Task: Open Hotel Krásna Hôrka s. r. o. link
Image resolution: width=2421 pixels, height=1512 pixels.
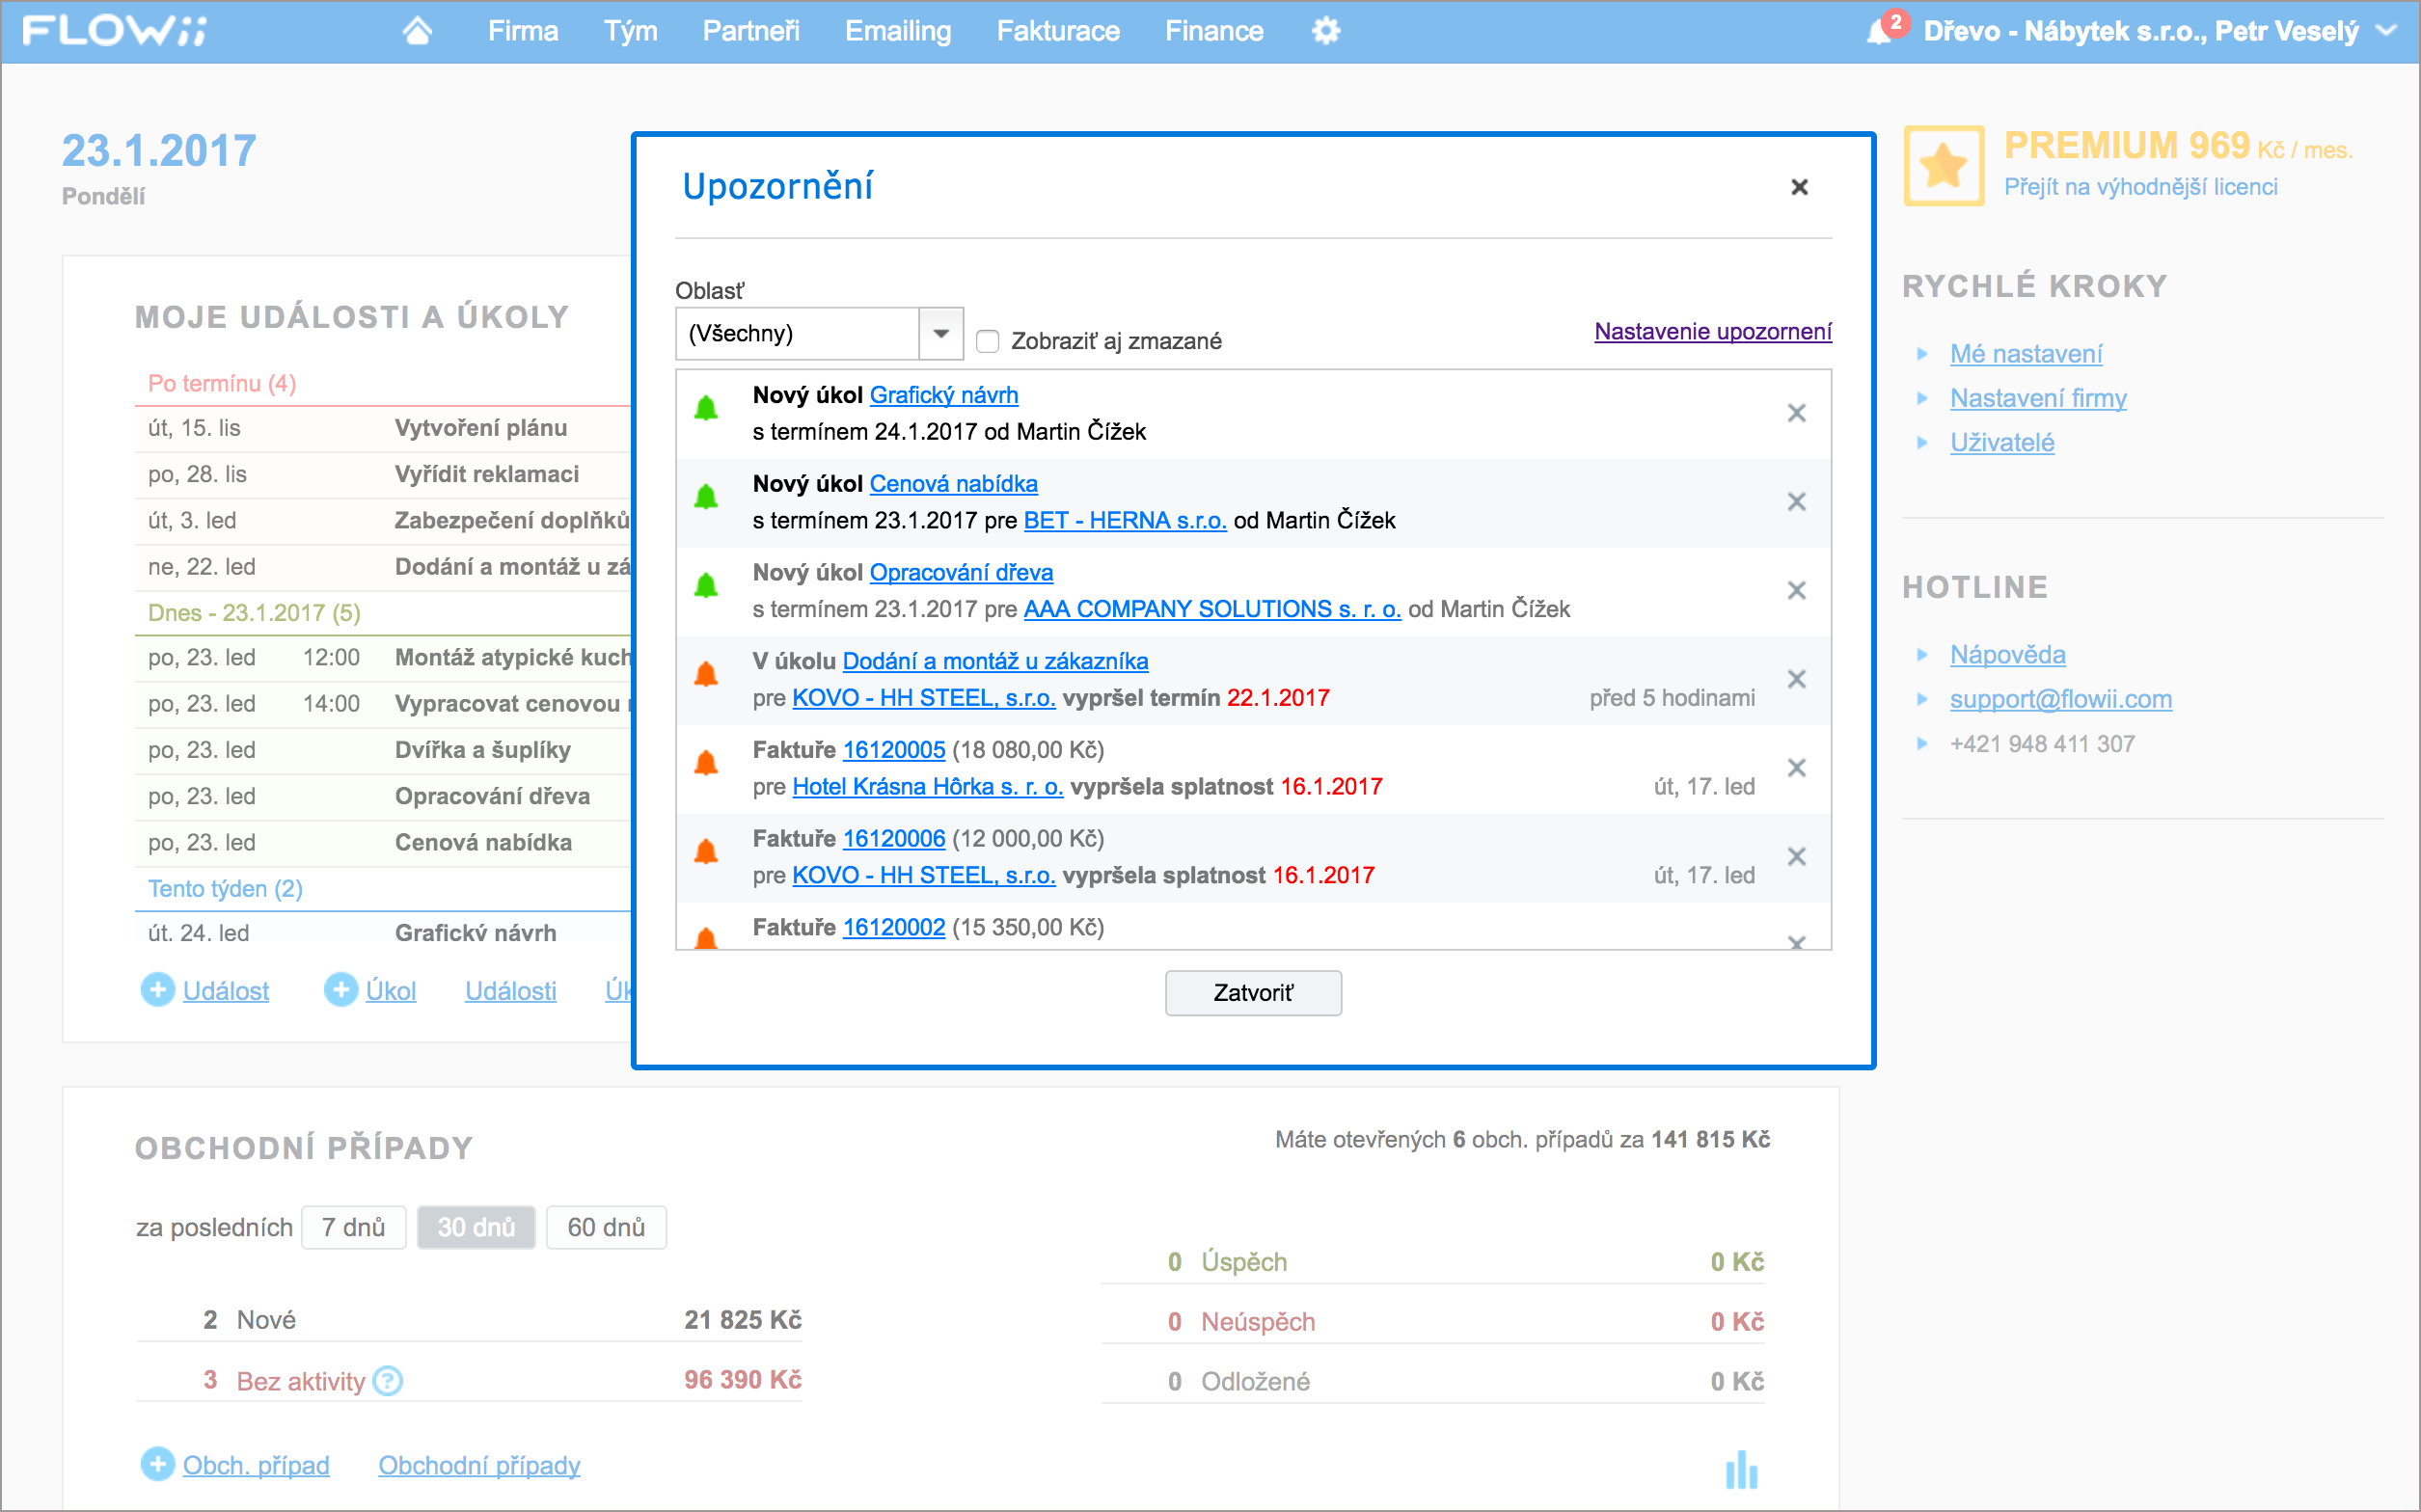Action: 927,787
